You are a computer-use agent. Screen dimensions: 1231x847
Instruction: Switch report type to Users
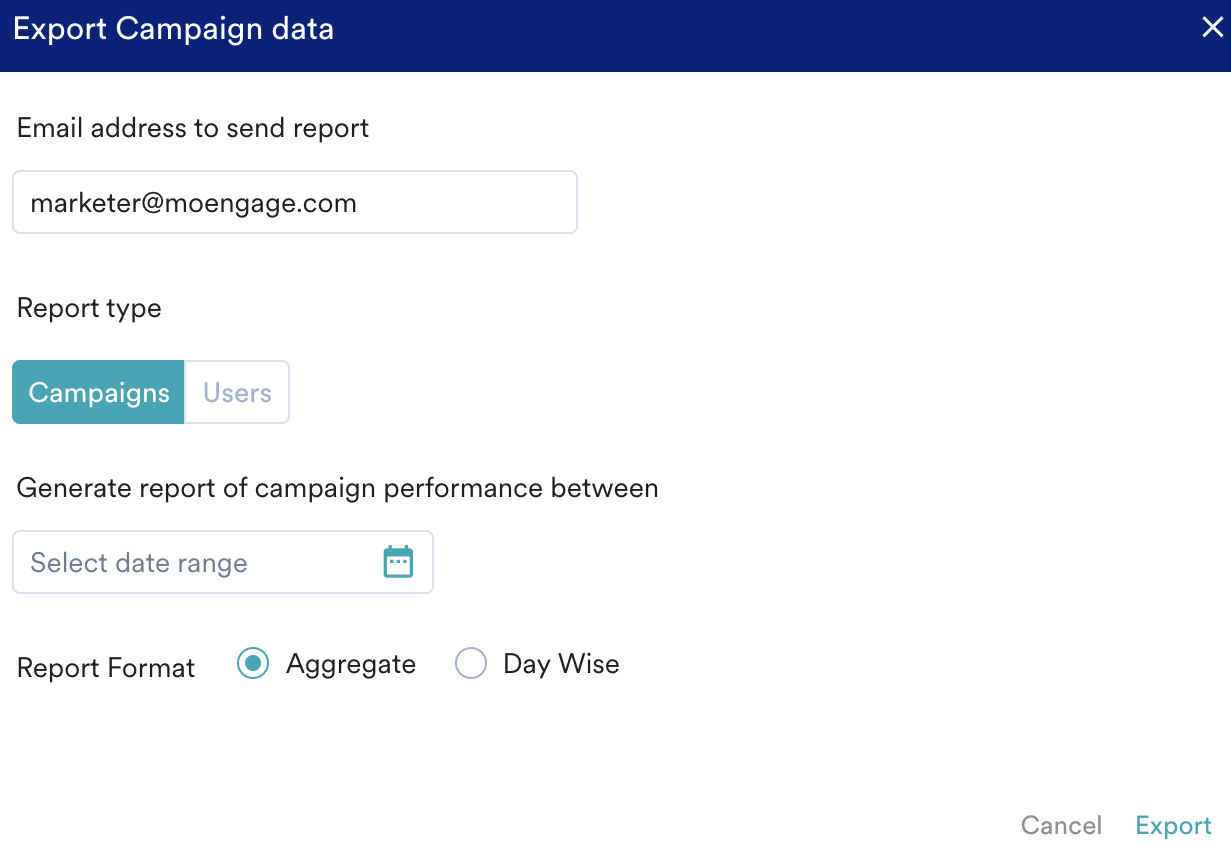point(237,393)
